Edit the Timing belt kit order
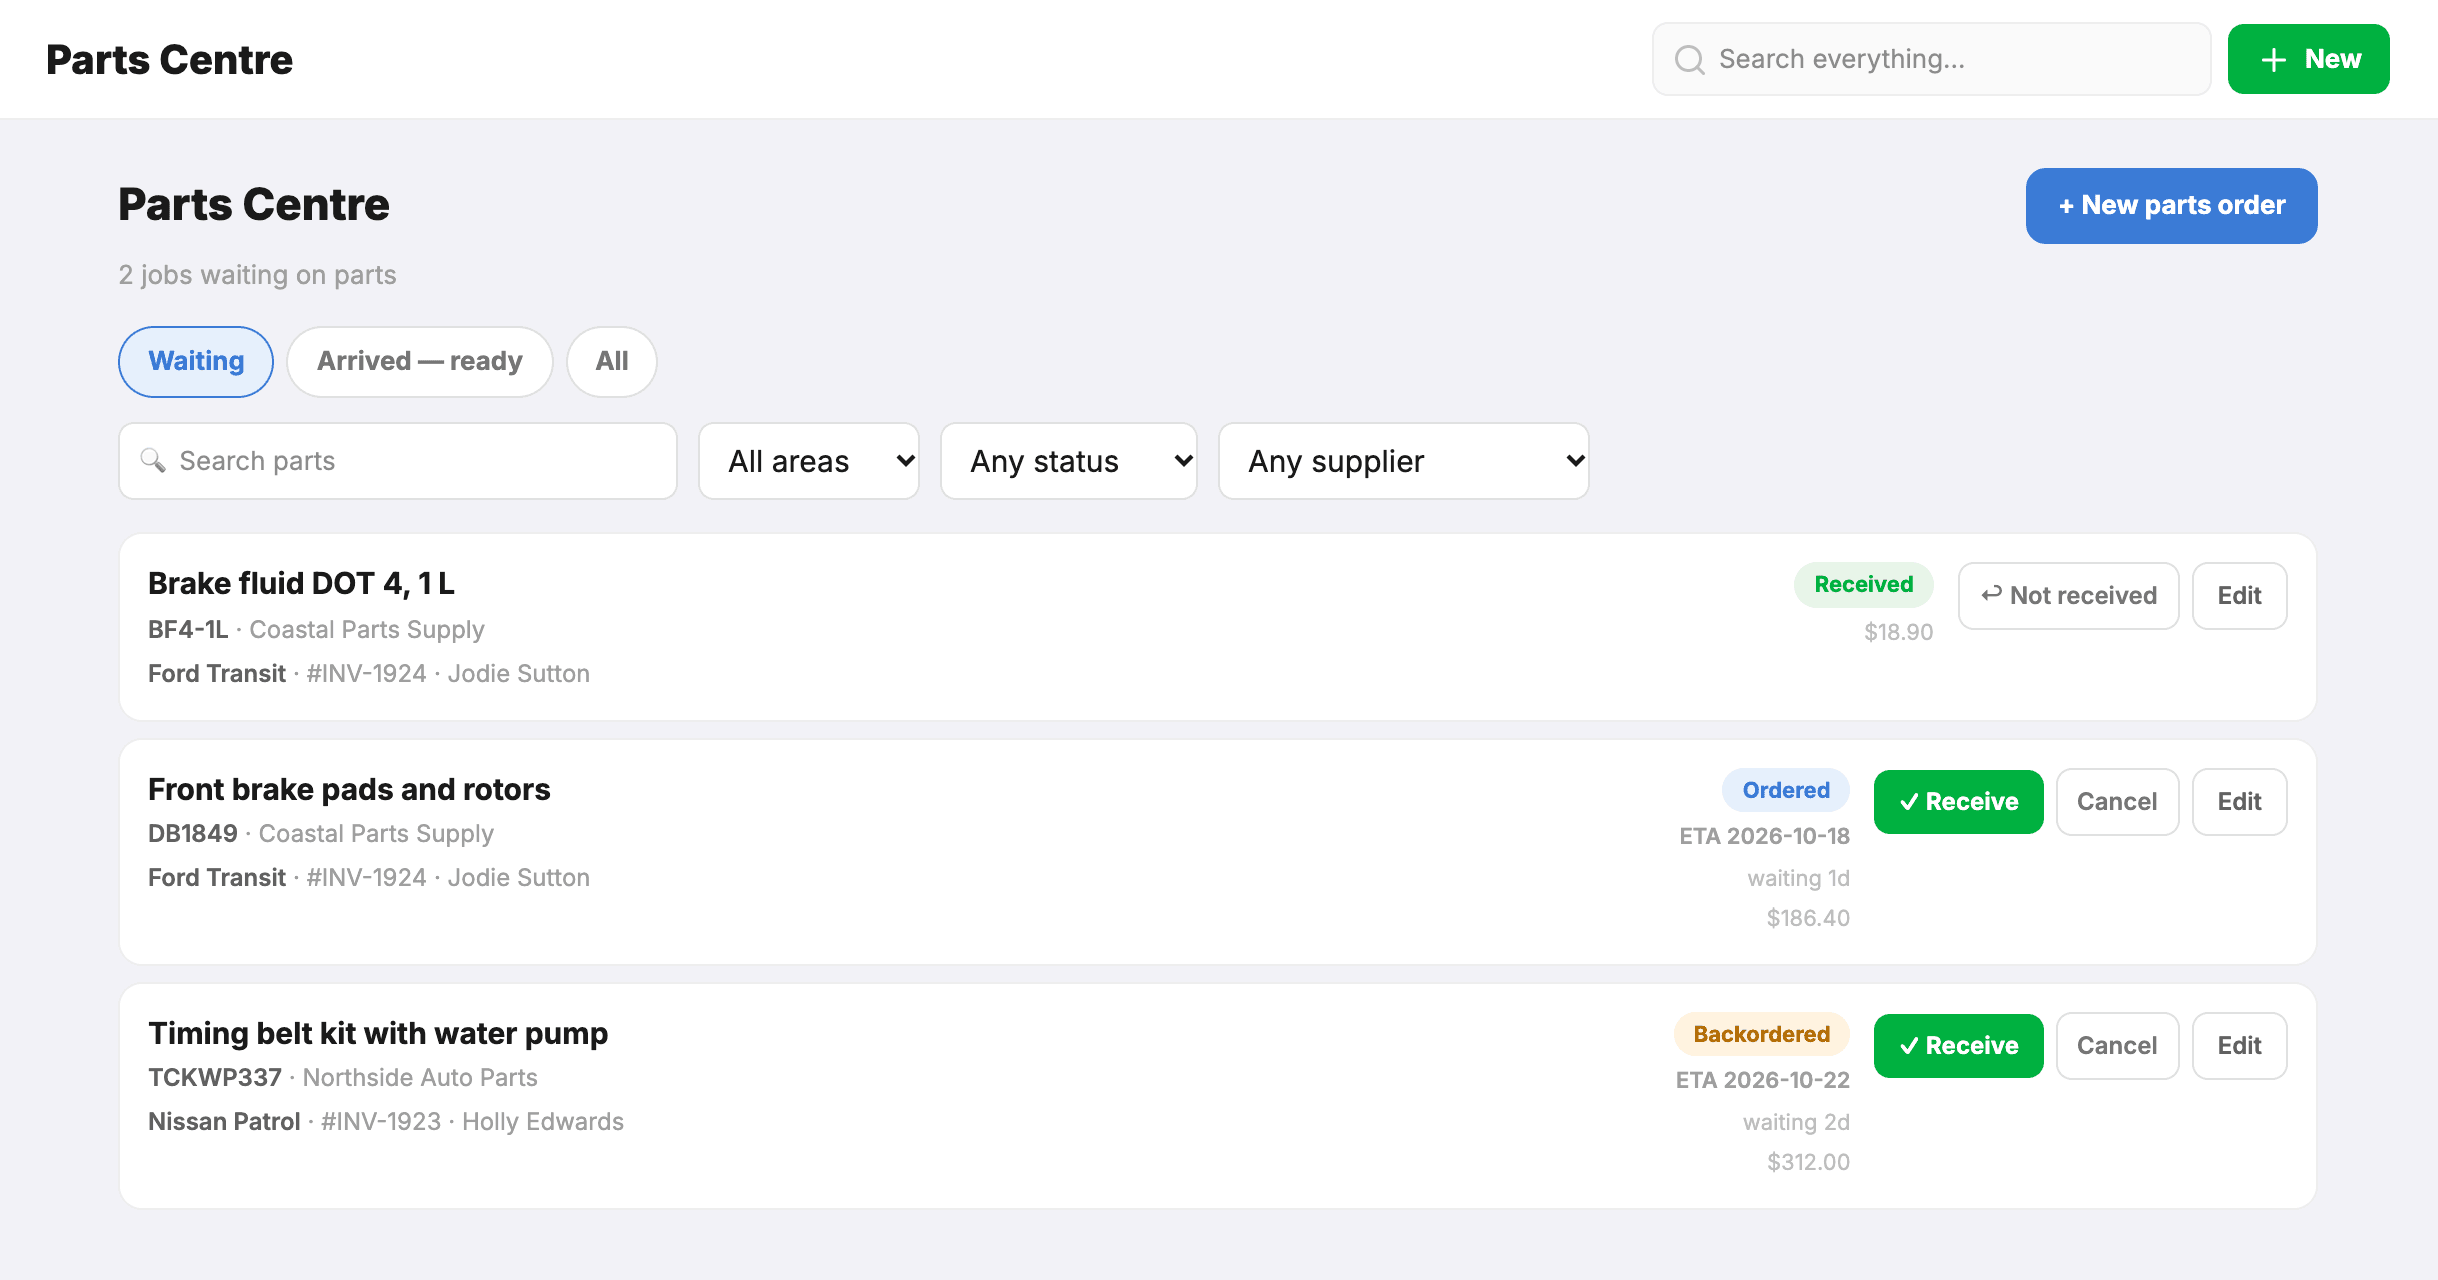2438x1280 pixels. click(2239, 1046)
